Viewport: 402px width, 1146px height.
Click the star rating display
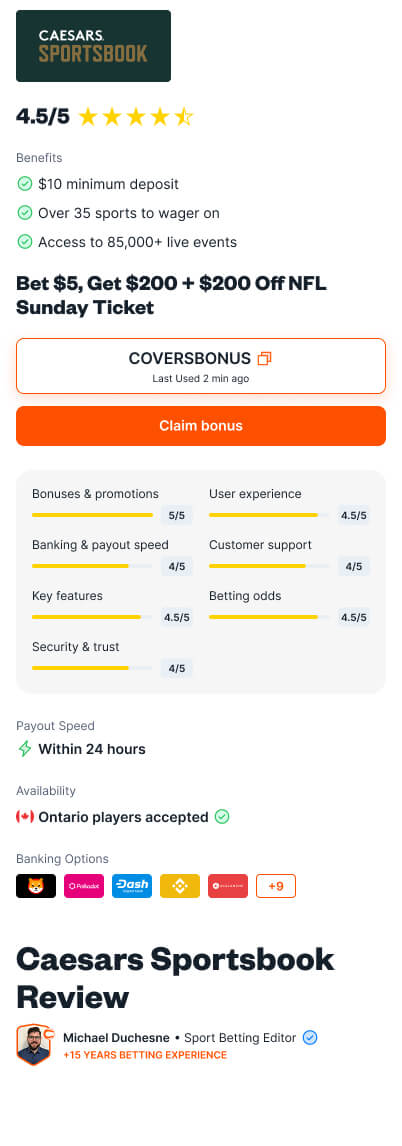[136, 117]
